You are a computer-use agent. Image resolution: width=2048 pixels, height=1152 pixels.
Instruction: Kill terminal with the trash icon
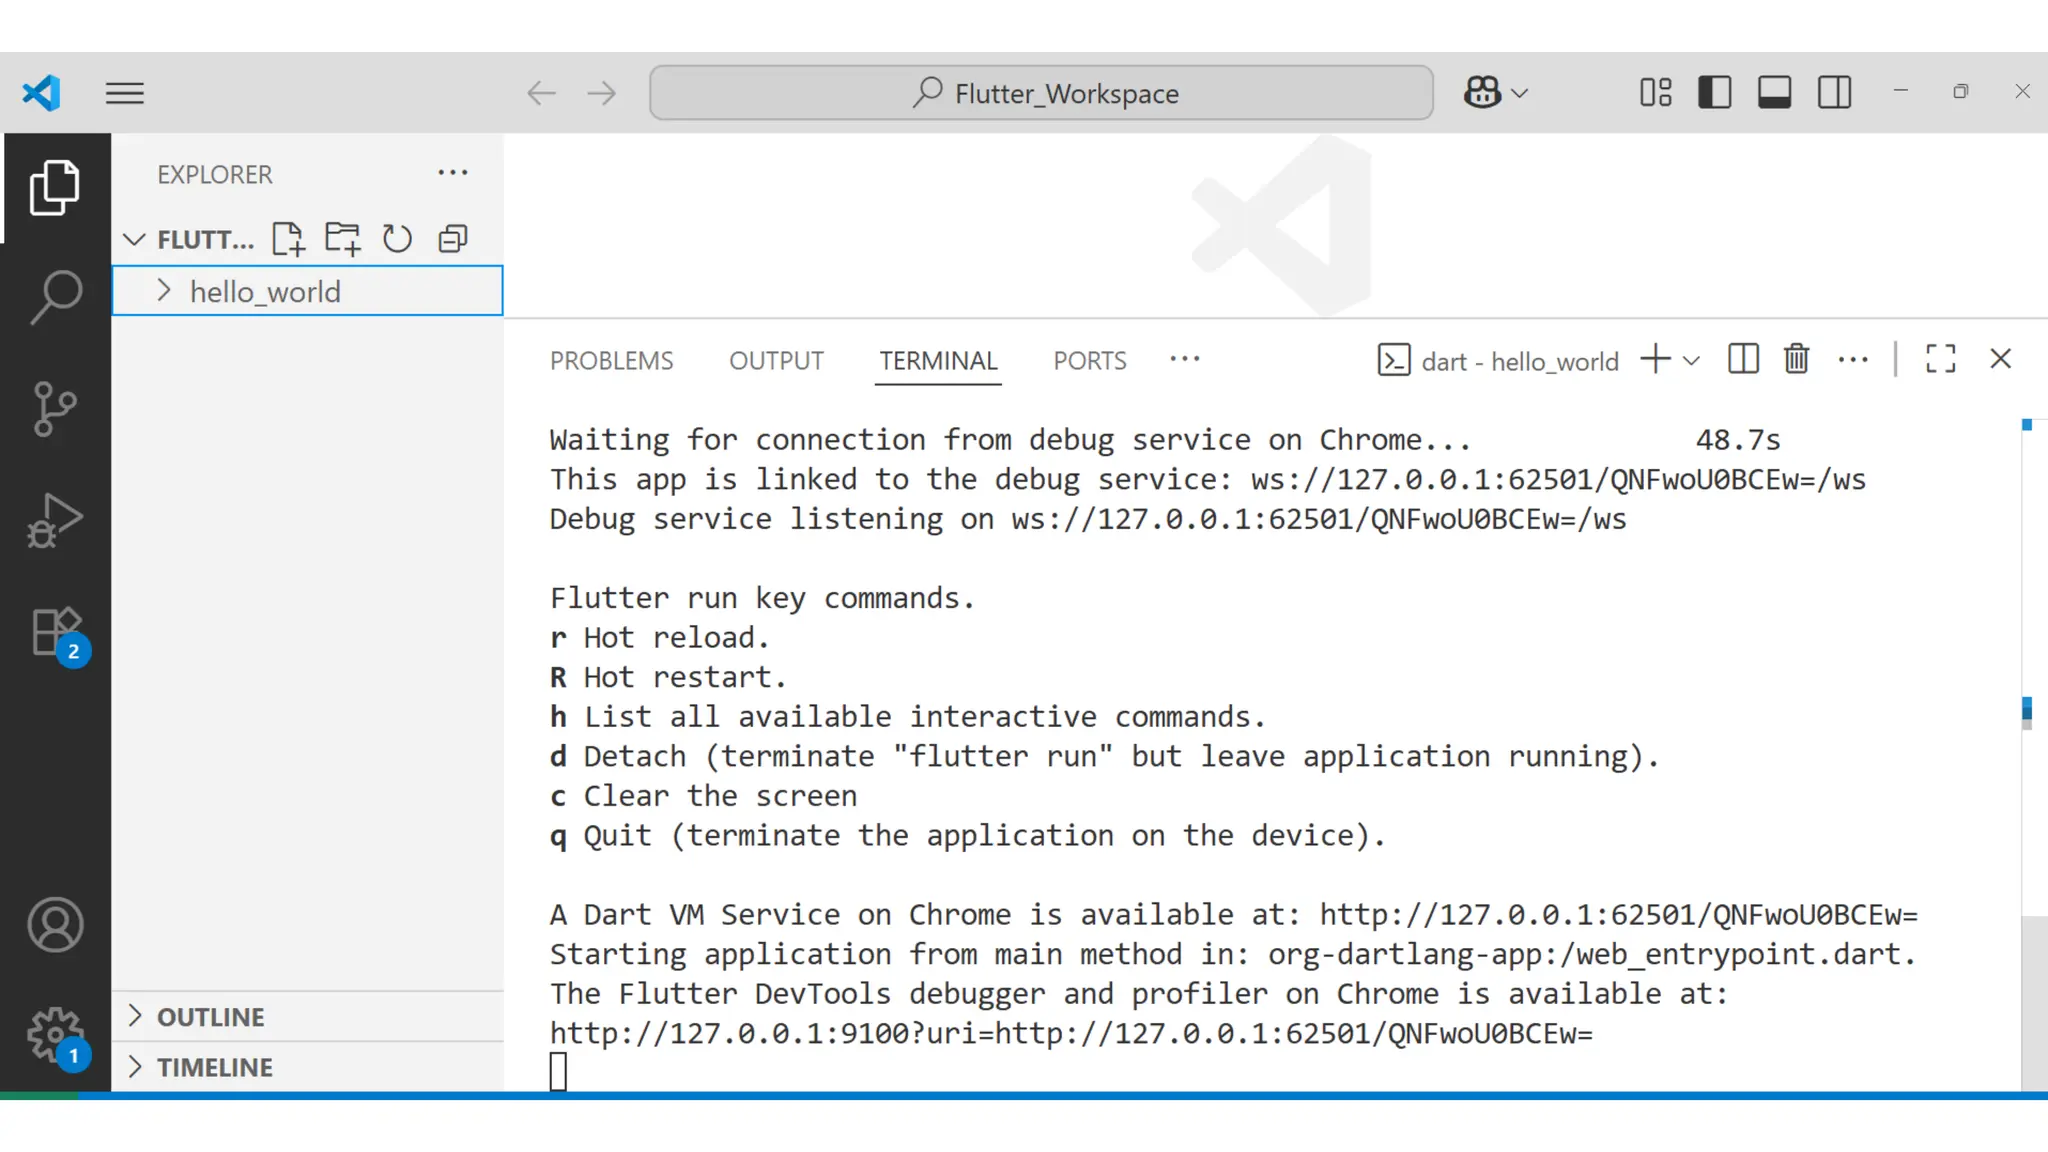[1796, 359]
